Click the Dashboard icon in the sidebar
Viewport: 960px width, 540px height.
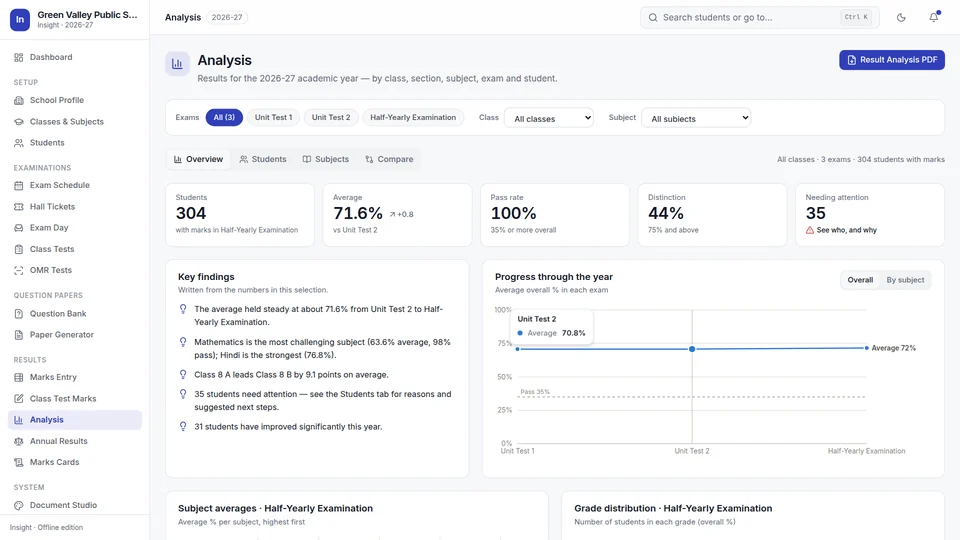pyautogui.click(x=18, y=58)
